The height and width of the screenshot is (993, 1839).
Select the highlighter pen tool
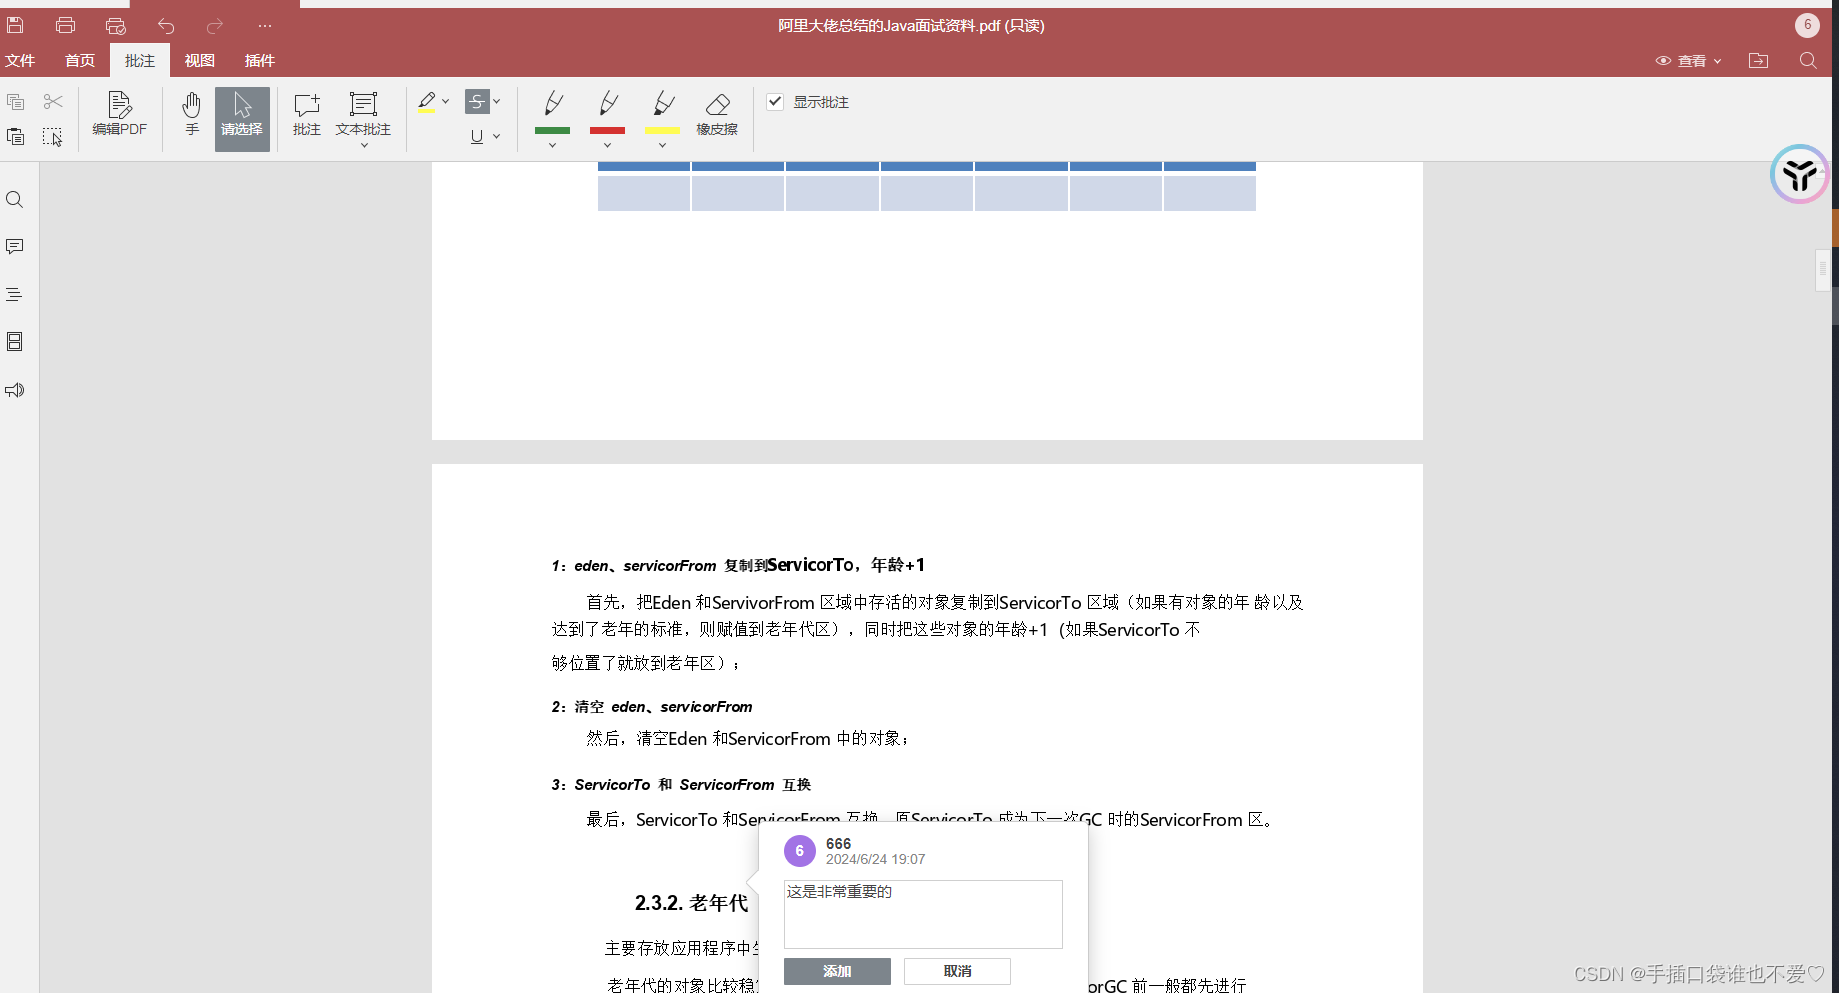coord(427,102)
